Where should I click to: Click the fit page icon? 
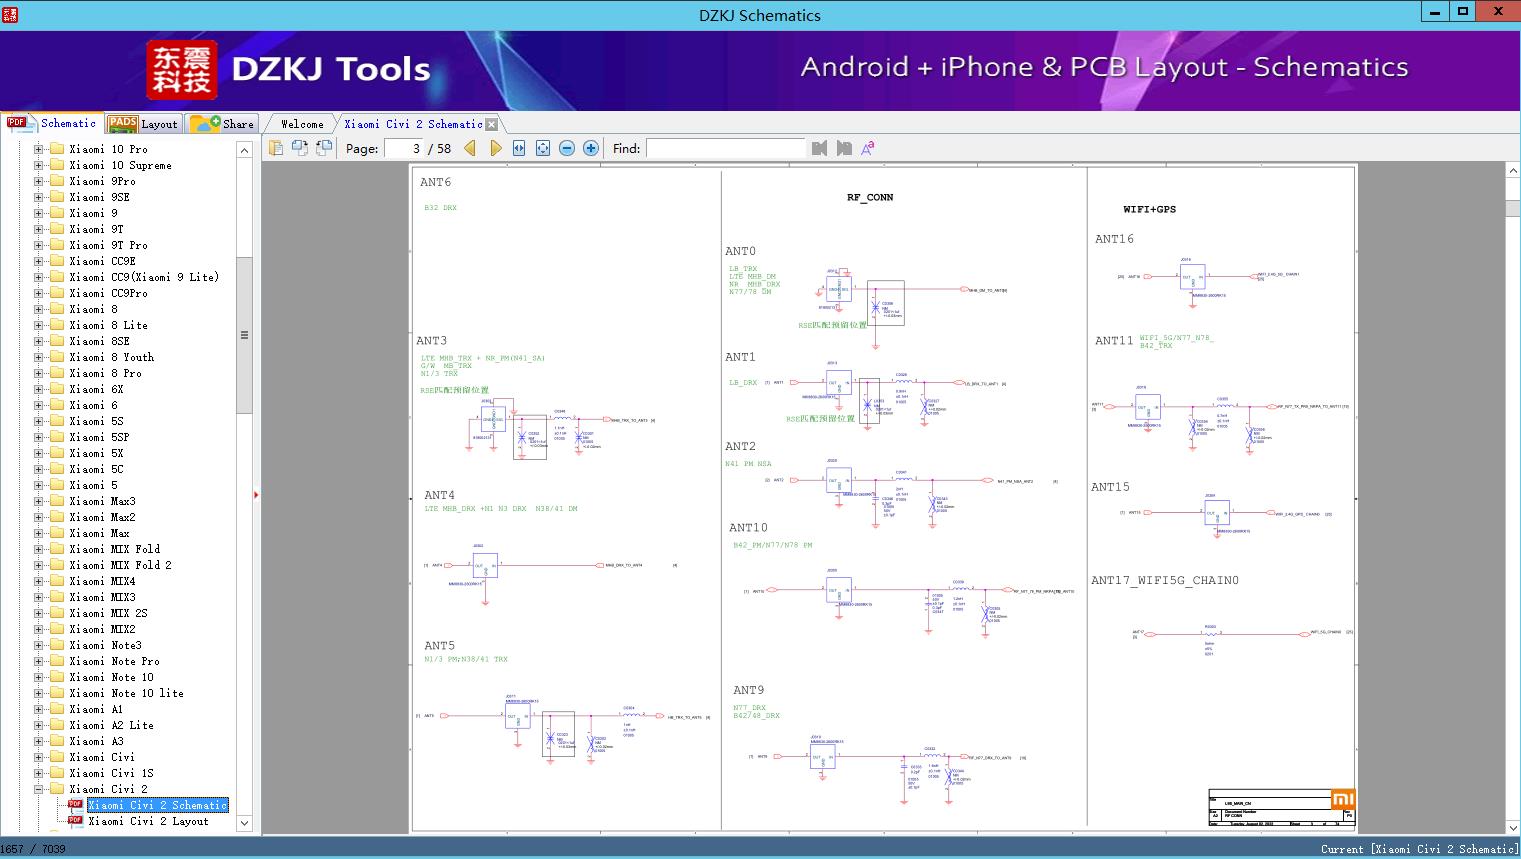pos(543,148)
